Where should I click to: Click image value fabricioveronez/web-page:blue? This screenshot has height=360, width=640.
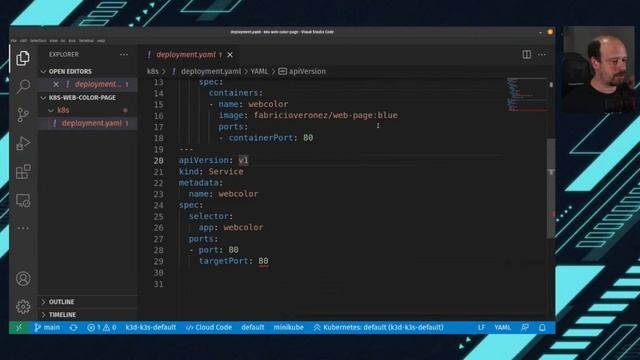325,116
